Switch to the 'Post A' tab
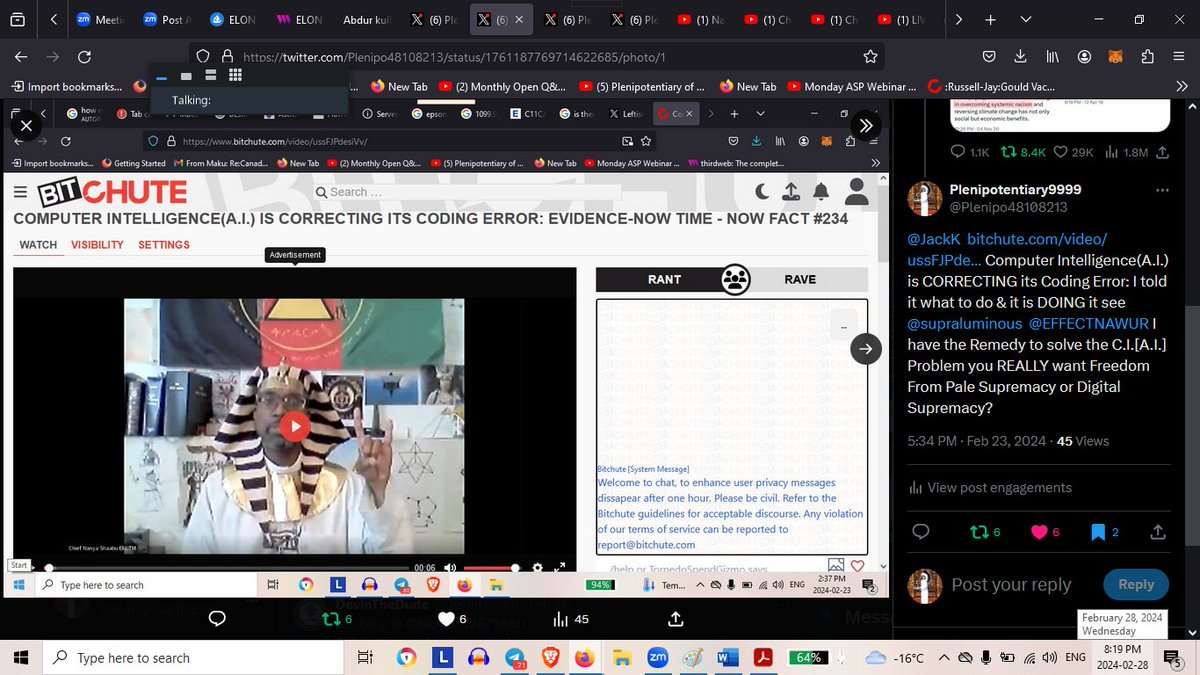The image size is (1200, 675). pyautogui.click(x=165, y=19)
